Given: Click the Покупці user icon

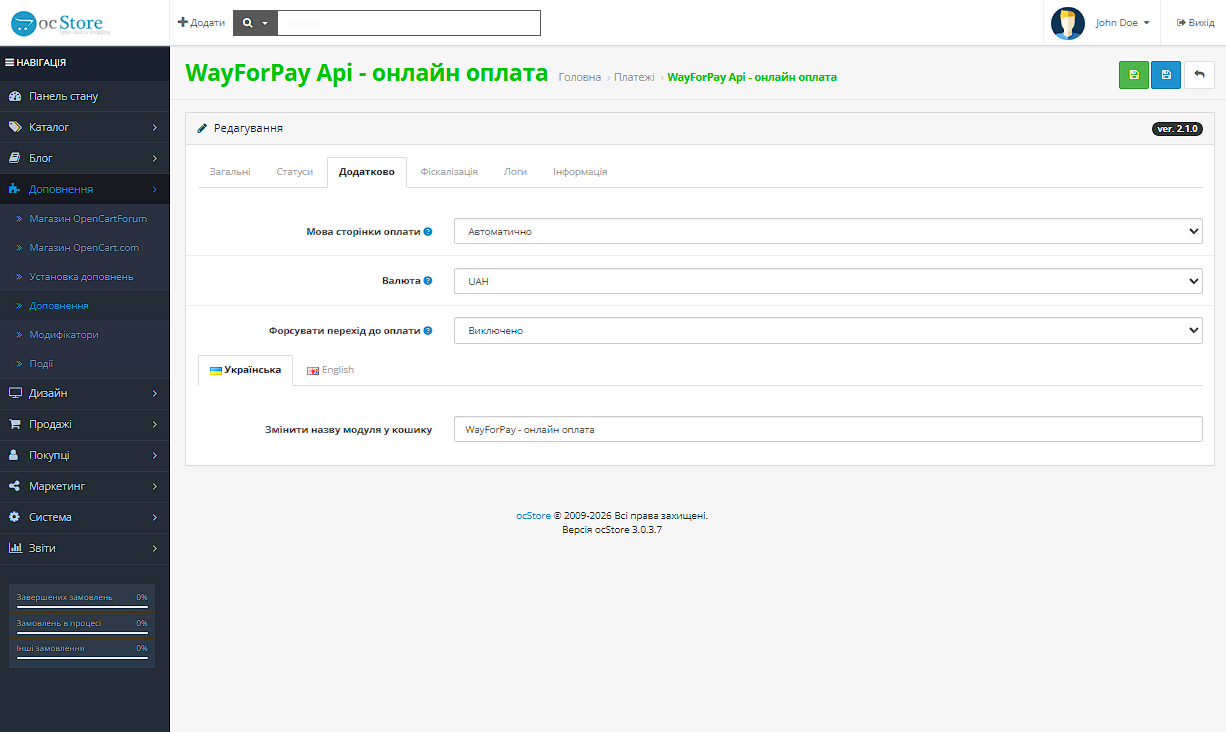Looking at the screenshot, I should click(x=15, y=455).
